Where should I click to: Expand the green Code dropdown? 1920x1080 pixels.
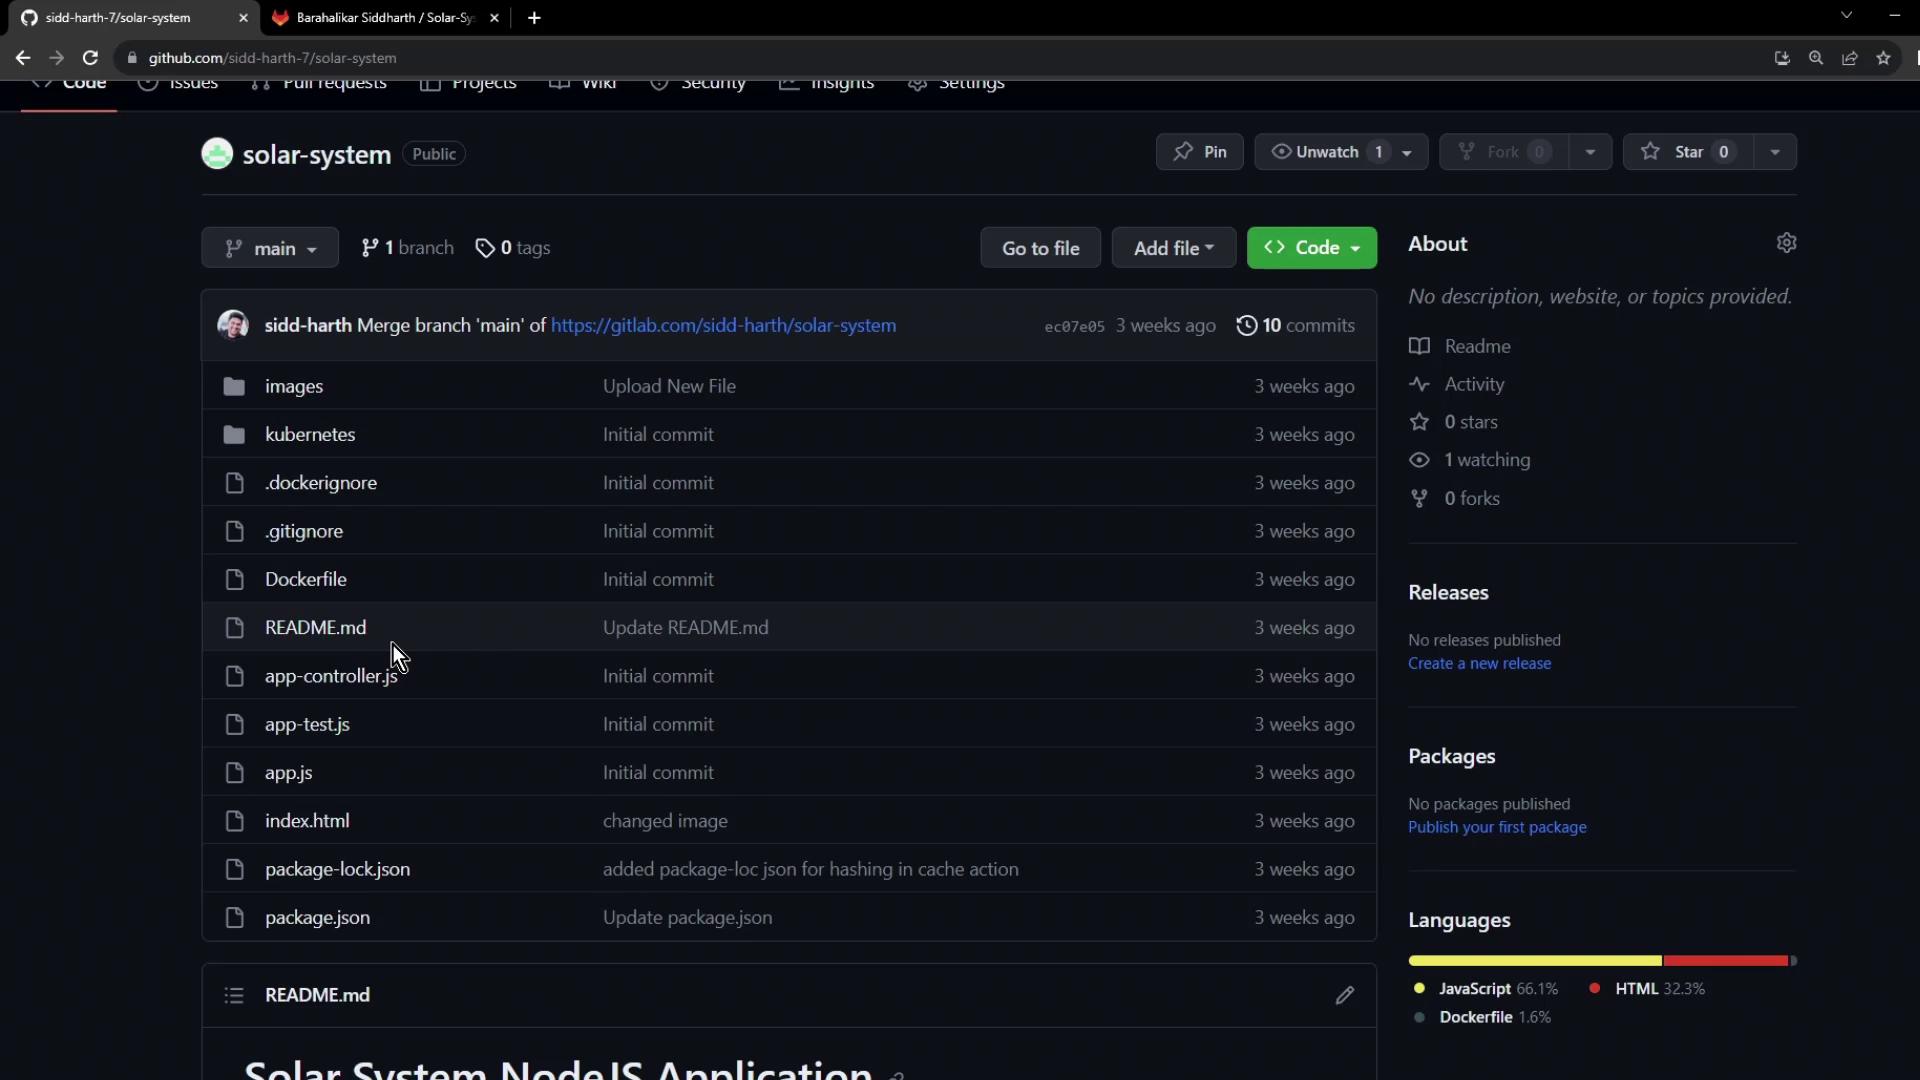pos(1311,248)
